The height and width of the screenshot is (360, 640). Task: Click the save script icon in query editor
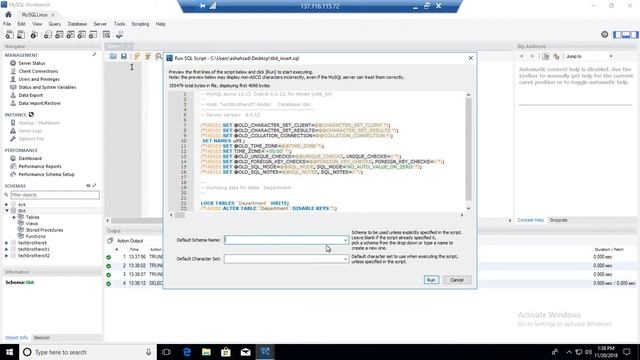tap(124, 56)
